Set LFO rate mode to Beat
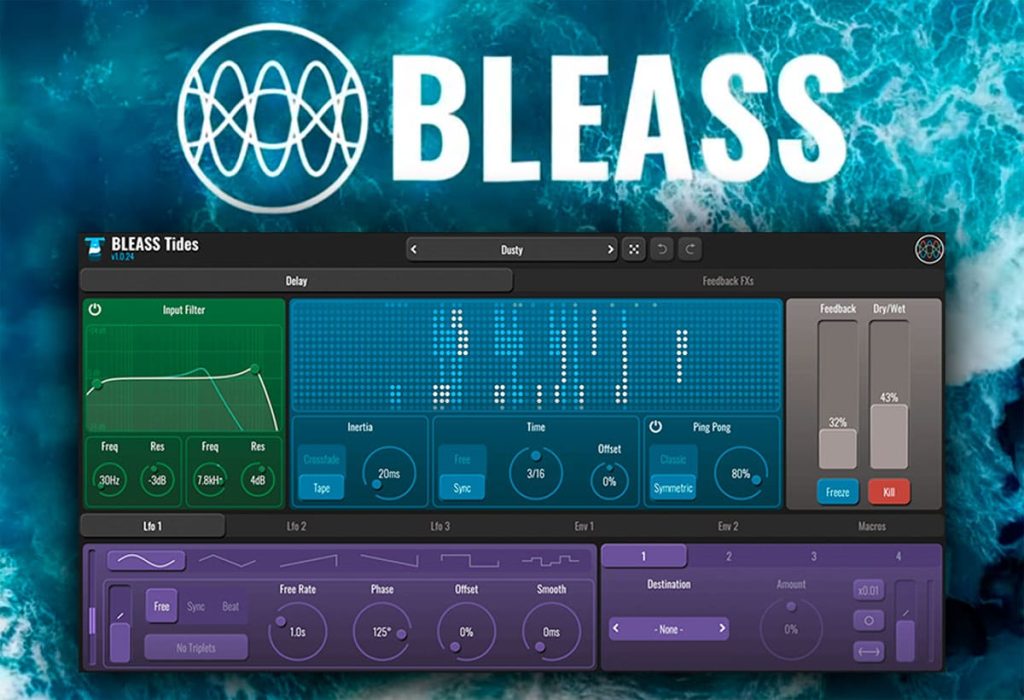 pyautogui.click(x=231, y=606)
